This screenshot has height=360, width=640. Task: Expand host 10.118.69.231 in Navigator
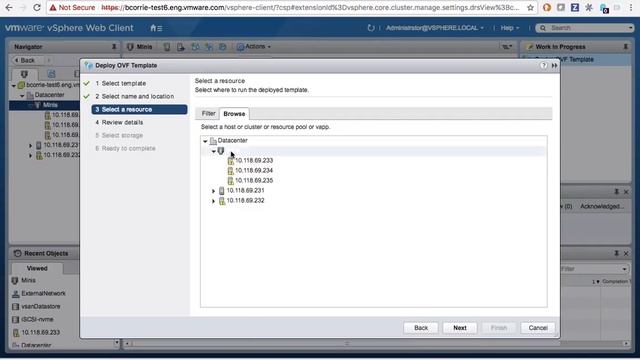[30, 145]
